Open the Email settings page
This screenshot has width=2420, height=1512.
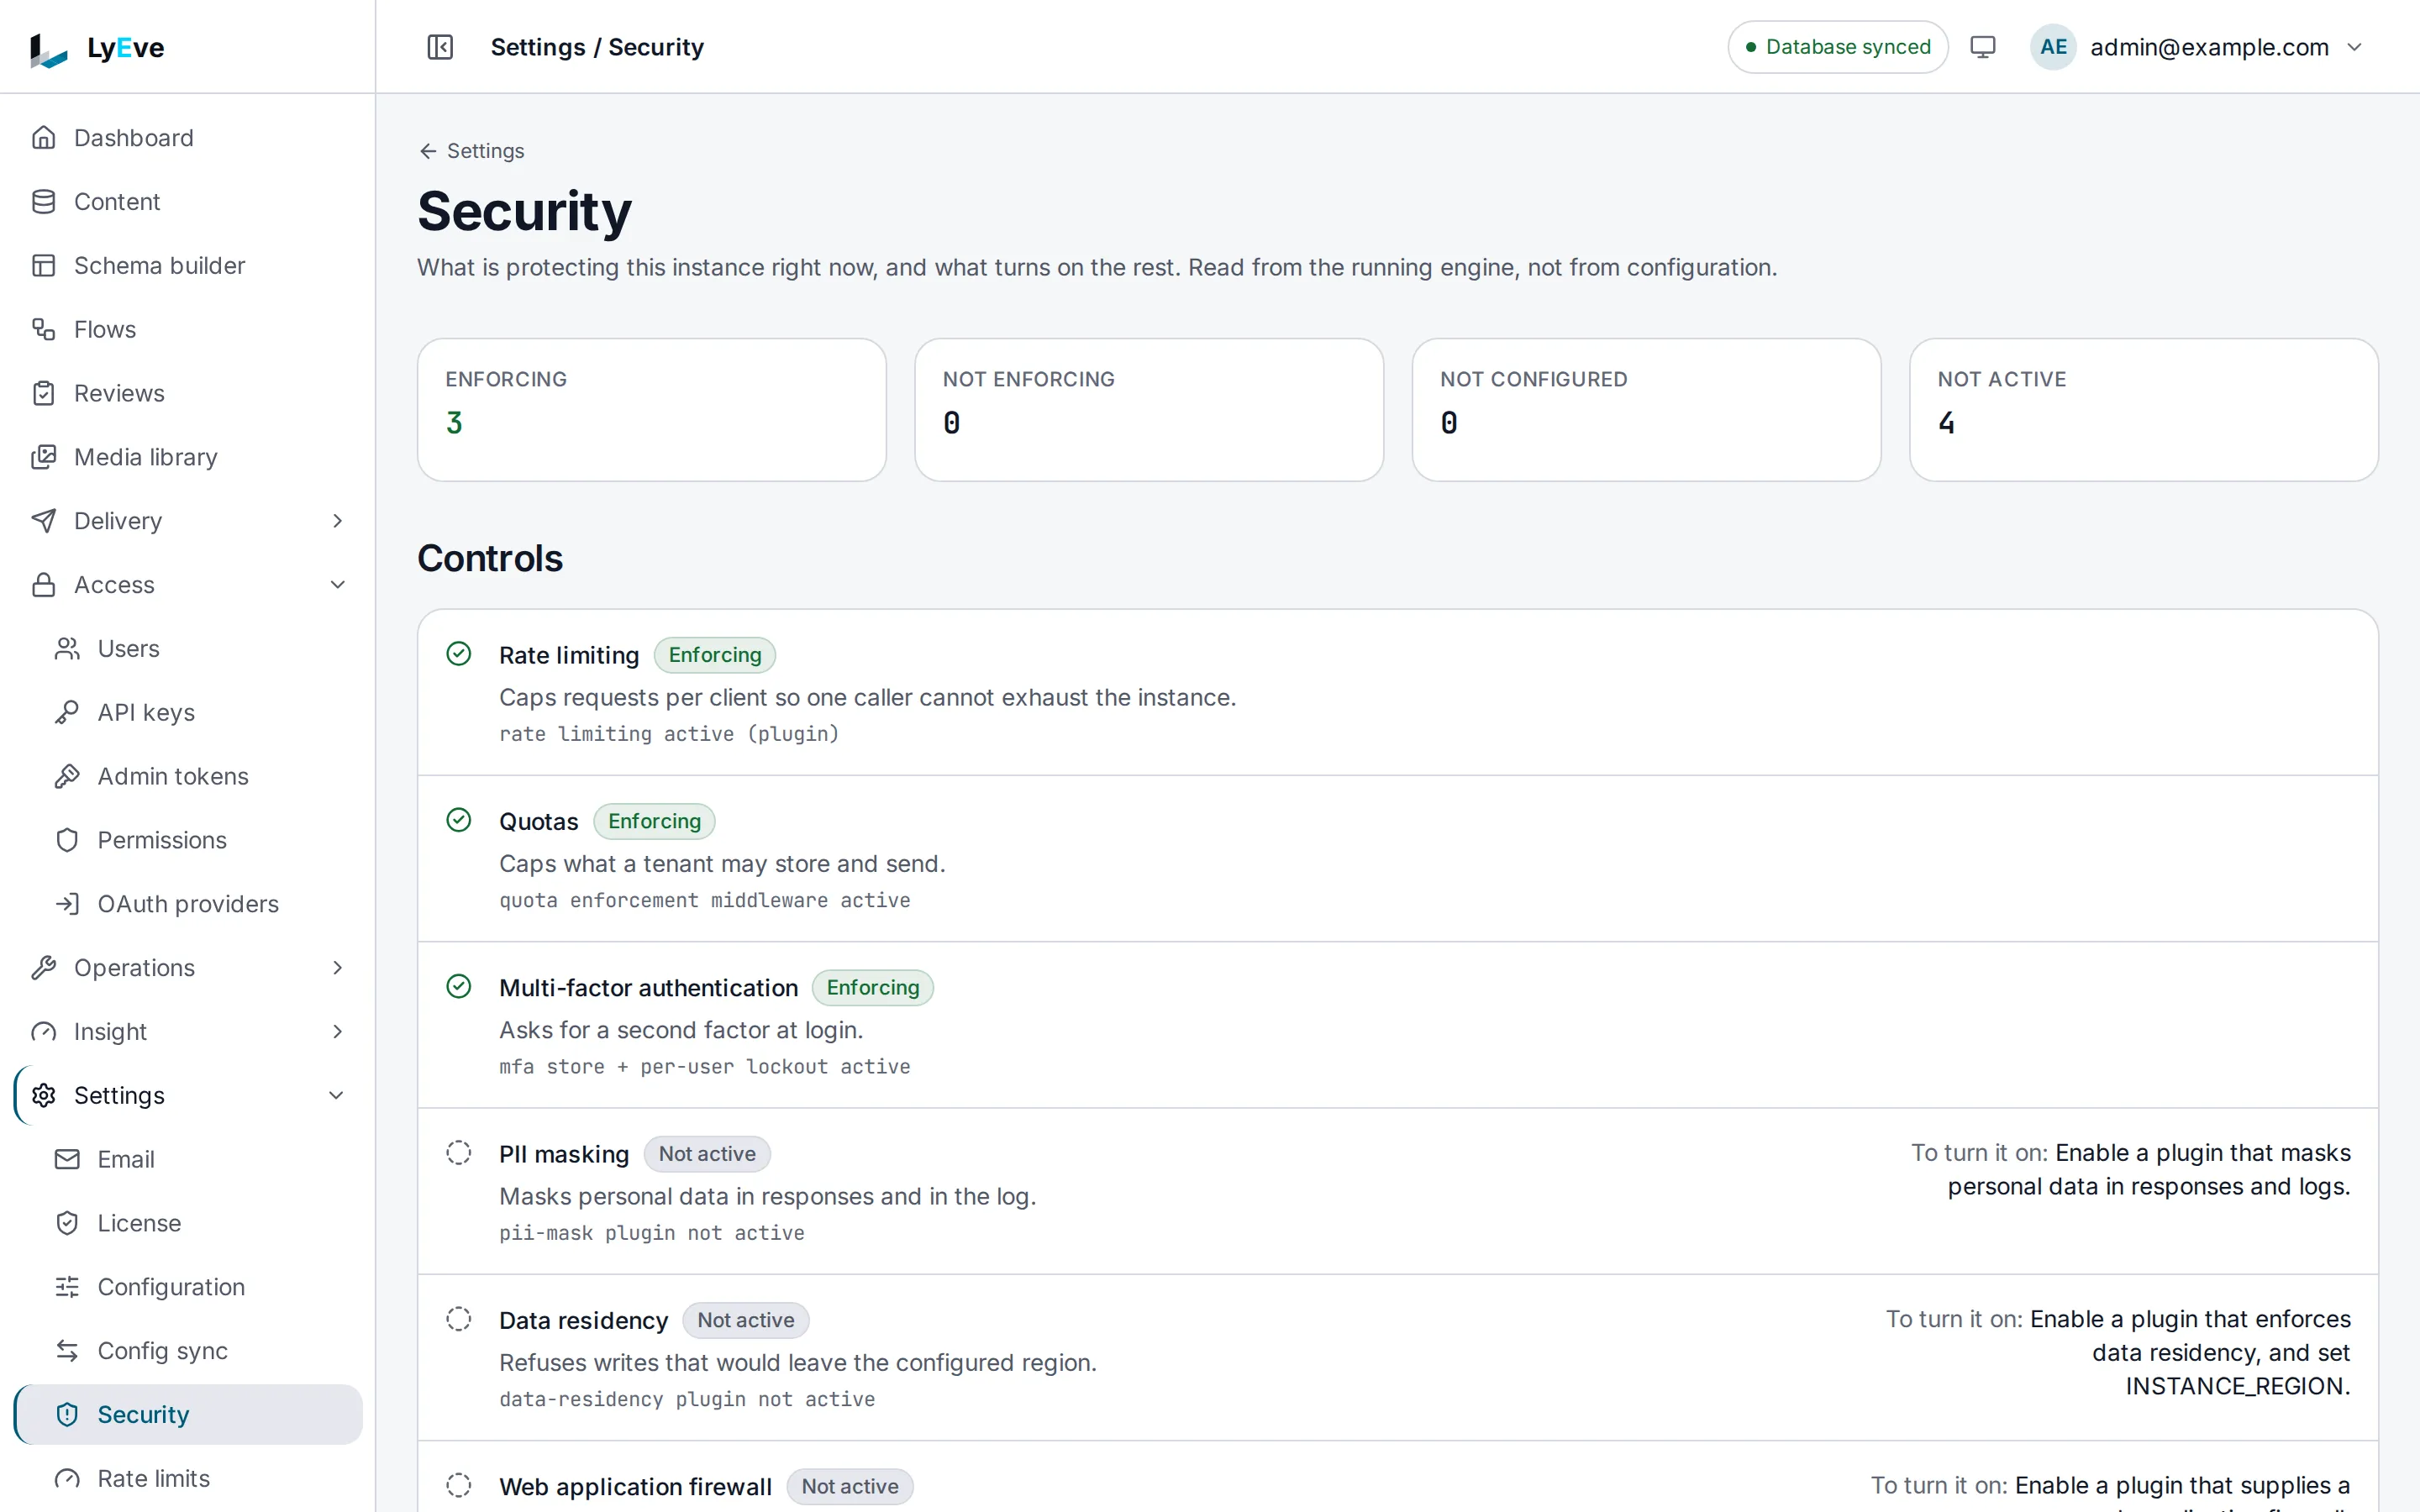coord(188,1159)
